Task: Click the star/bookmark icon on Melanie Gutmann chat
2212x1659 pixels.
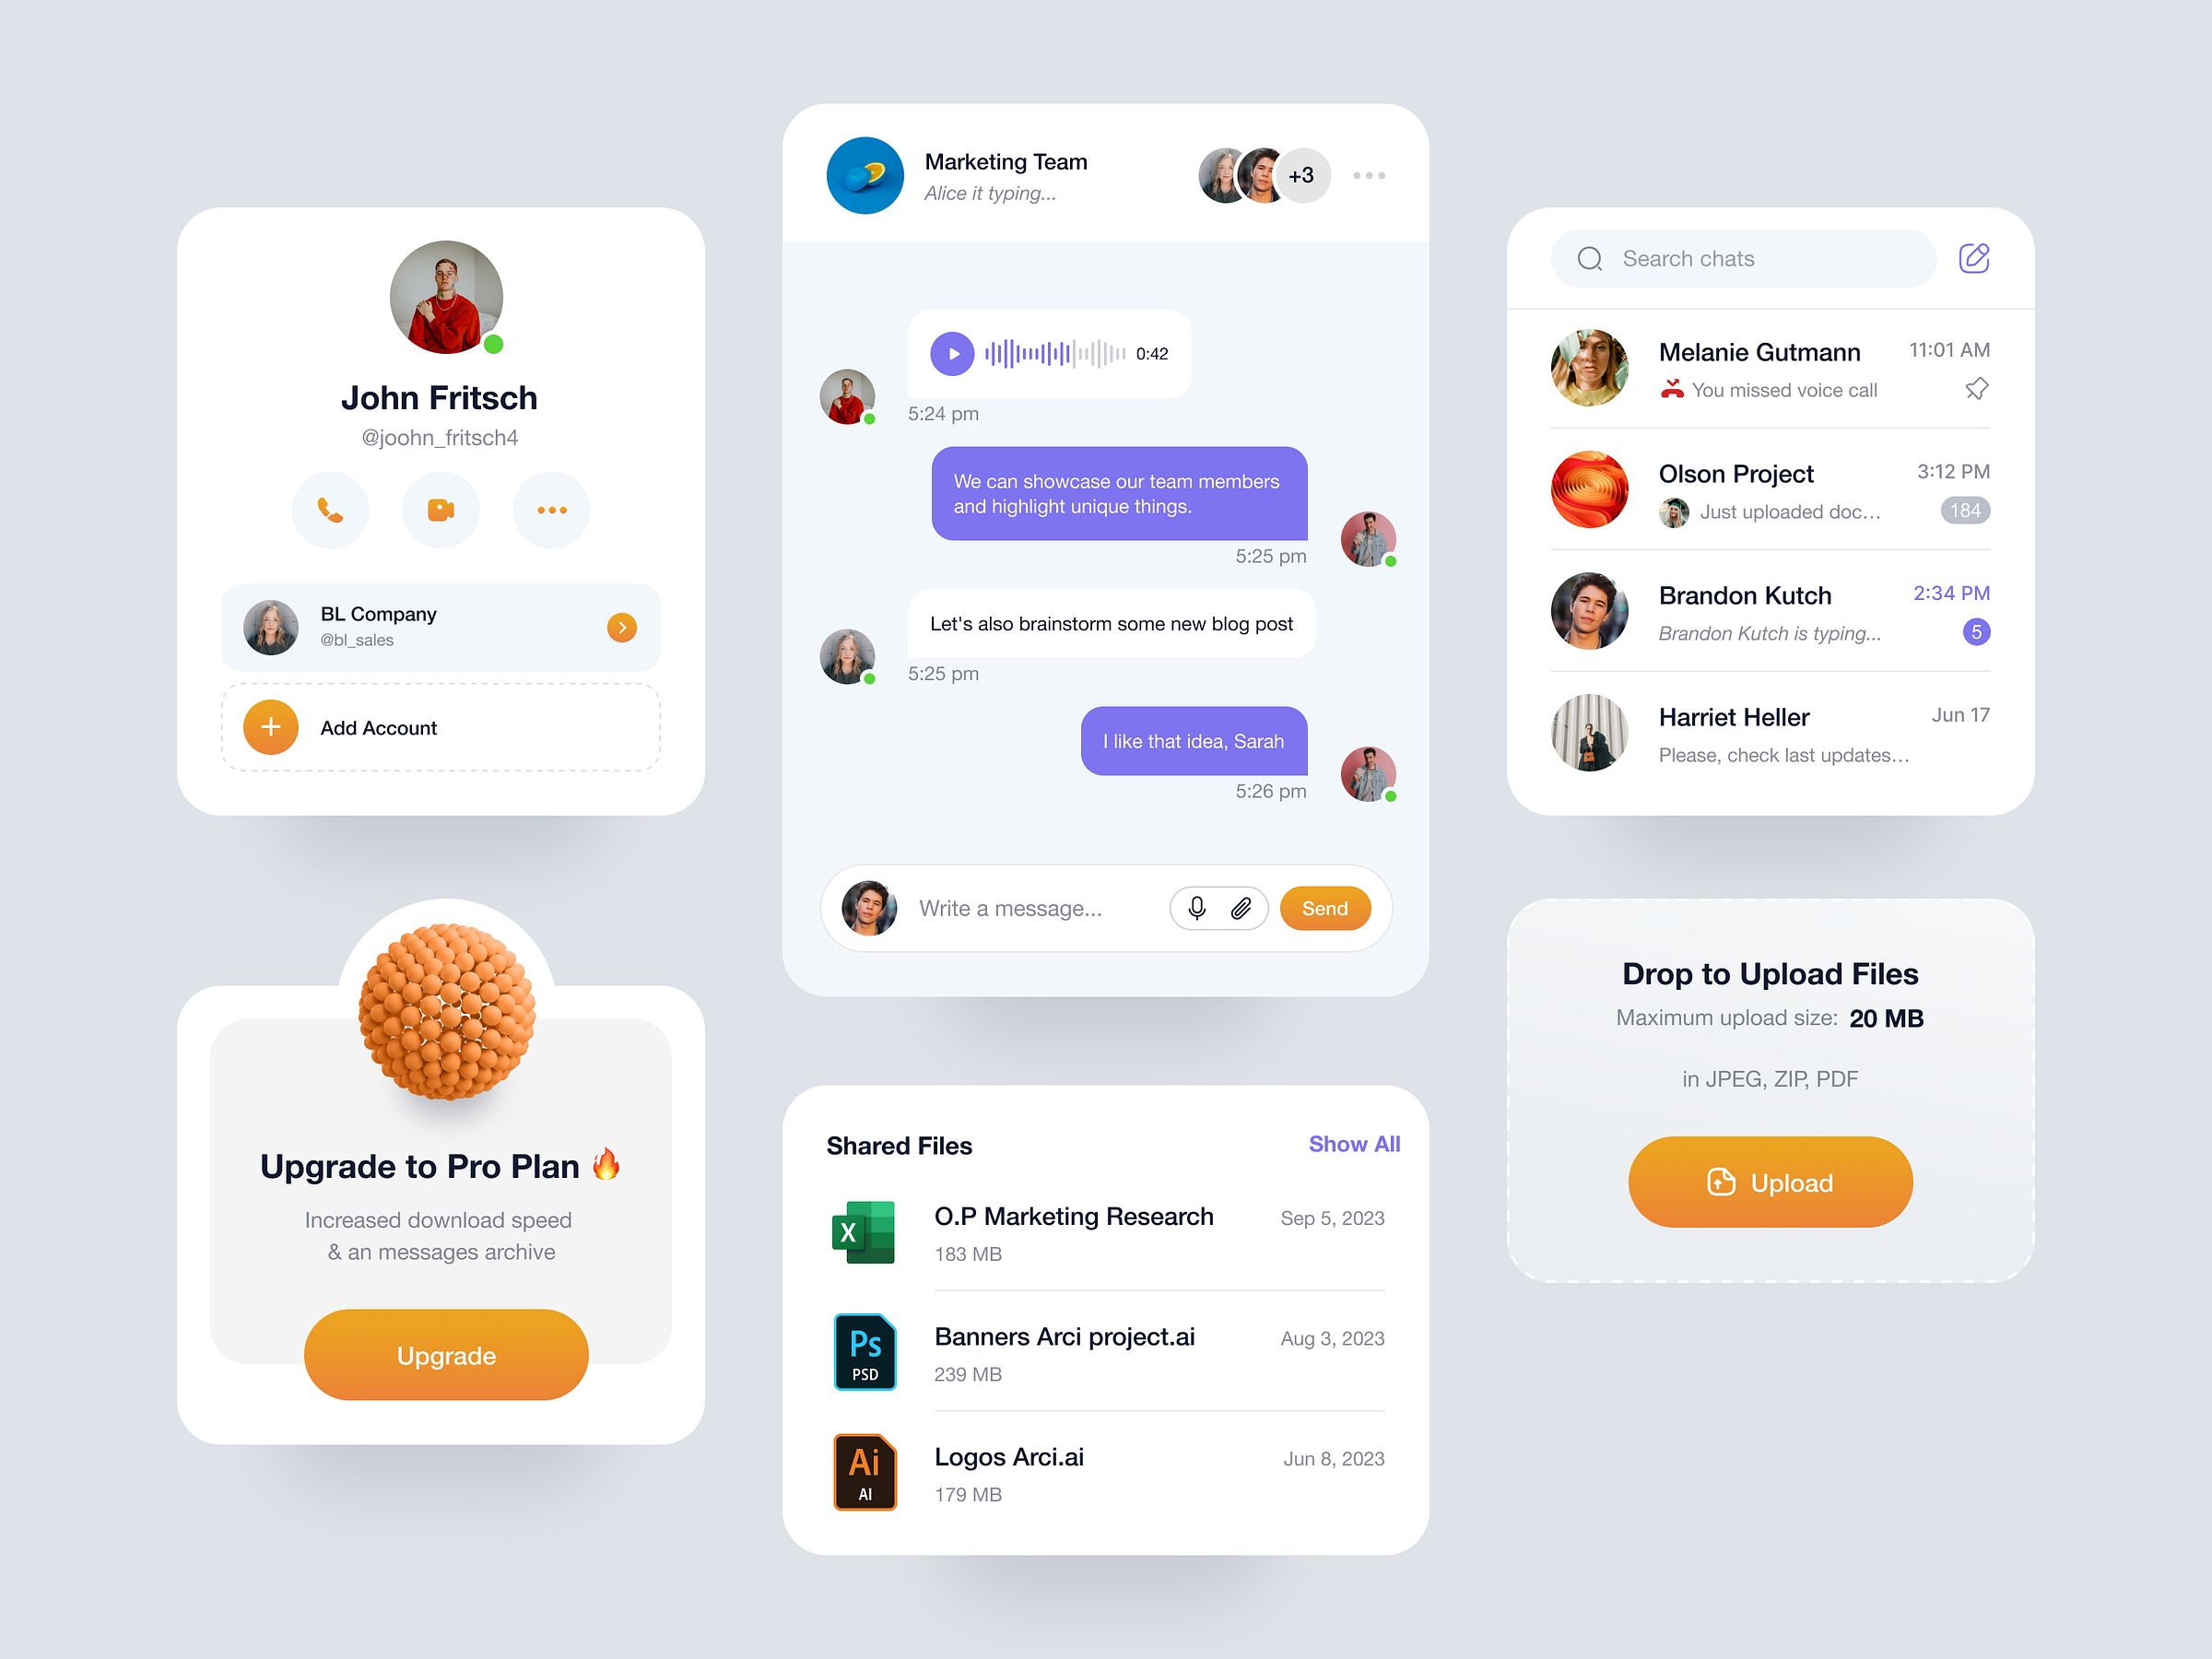Action: pos(1970,391)
